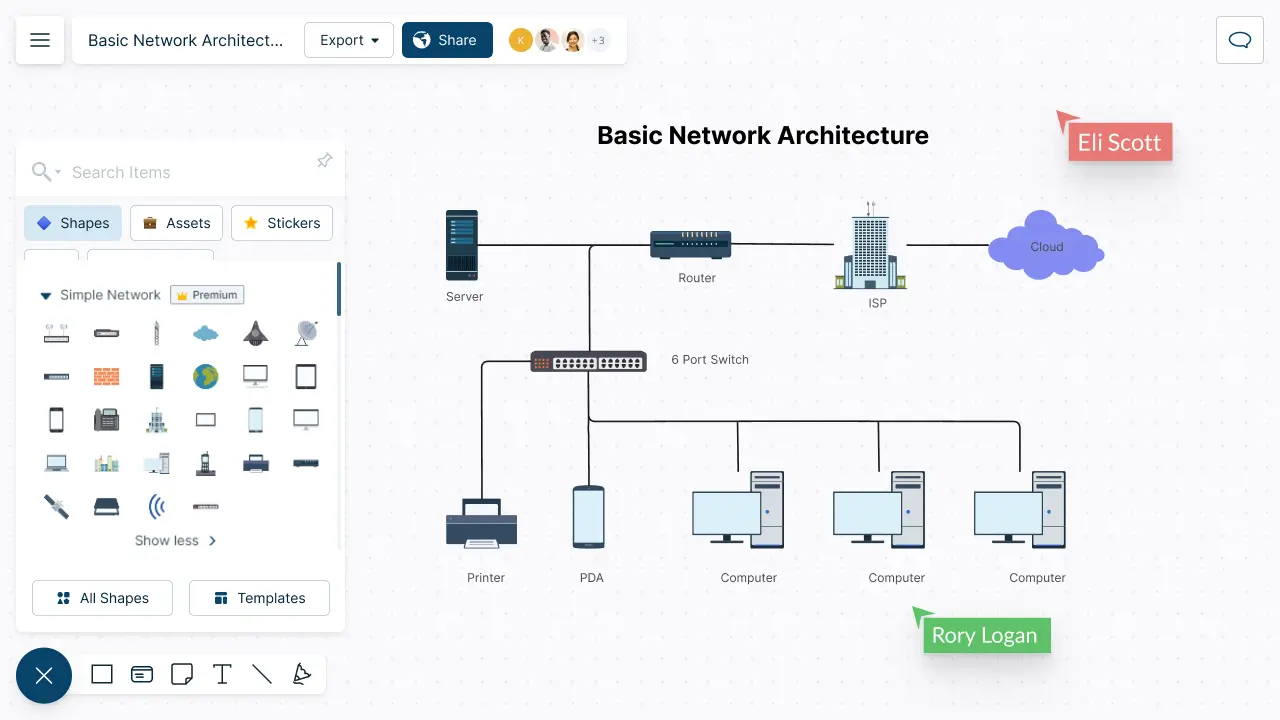Select the Server icon on canvas
This screenshot has width=1280, height=720.
pyautogui.click(x=462, y=245)
